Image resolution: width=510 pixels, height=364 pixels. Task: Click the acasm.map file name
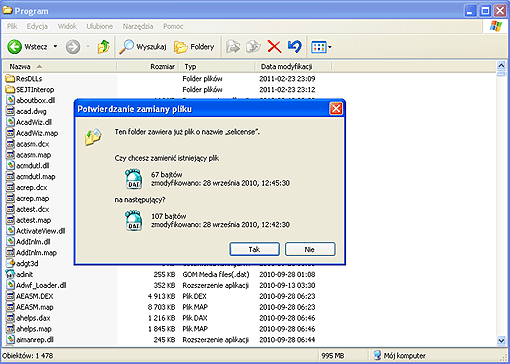pyautogui.click(x=33, y=155)
